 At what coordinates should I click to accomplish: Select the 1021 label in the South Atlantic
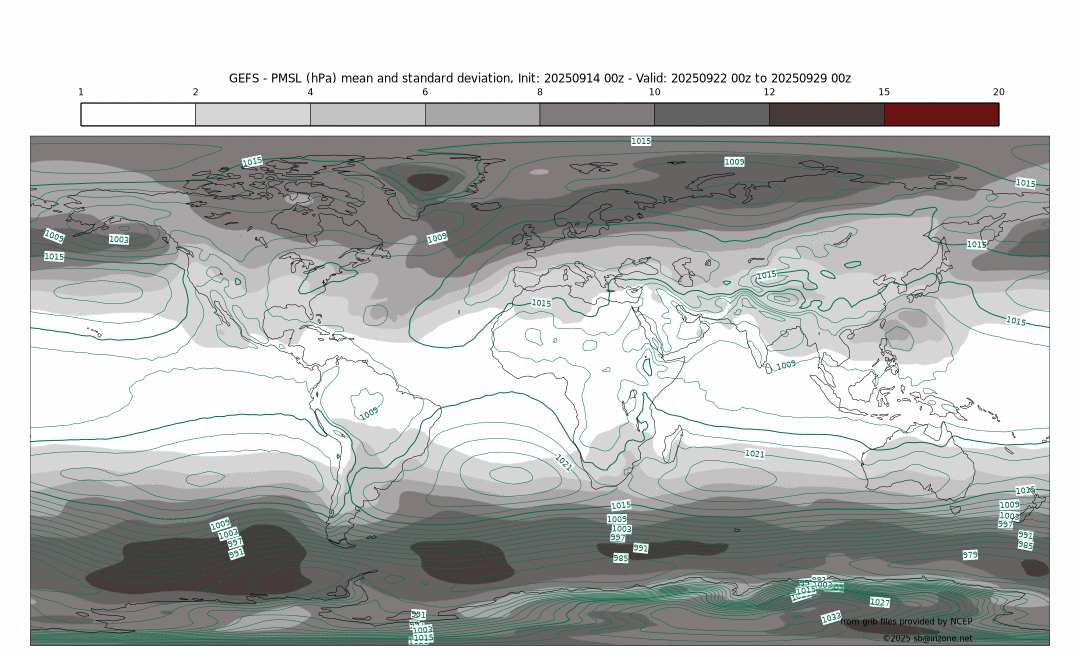pos(564,462)
